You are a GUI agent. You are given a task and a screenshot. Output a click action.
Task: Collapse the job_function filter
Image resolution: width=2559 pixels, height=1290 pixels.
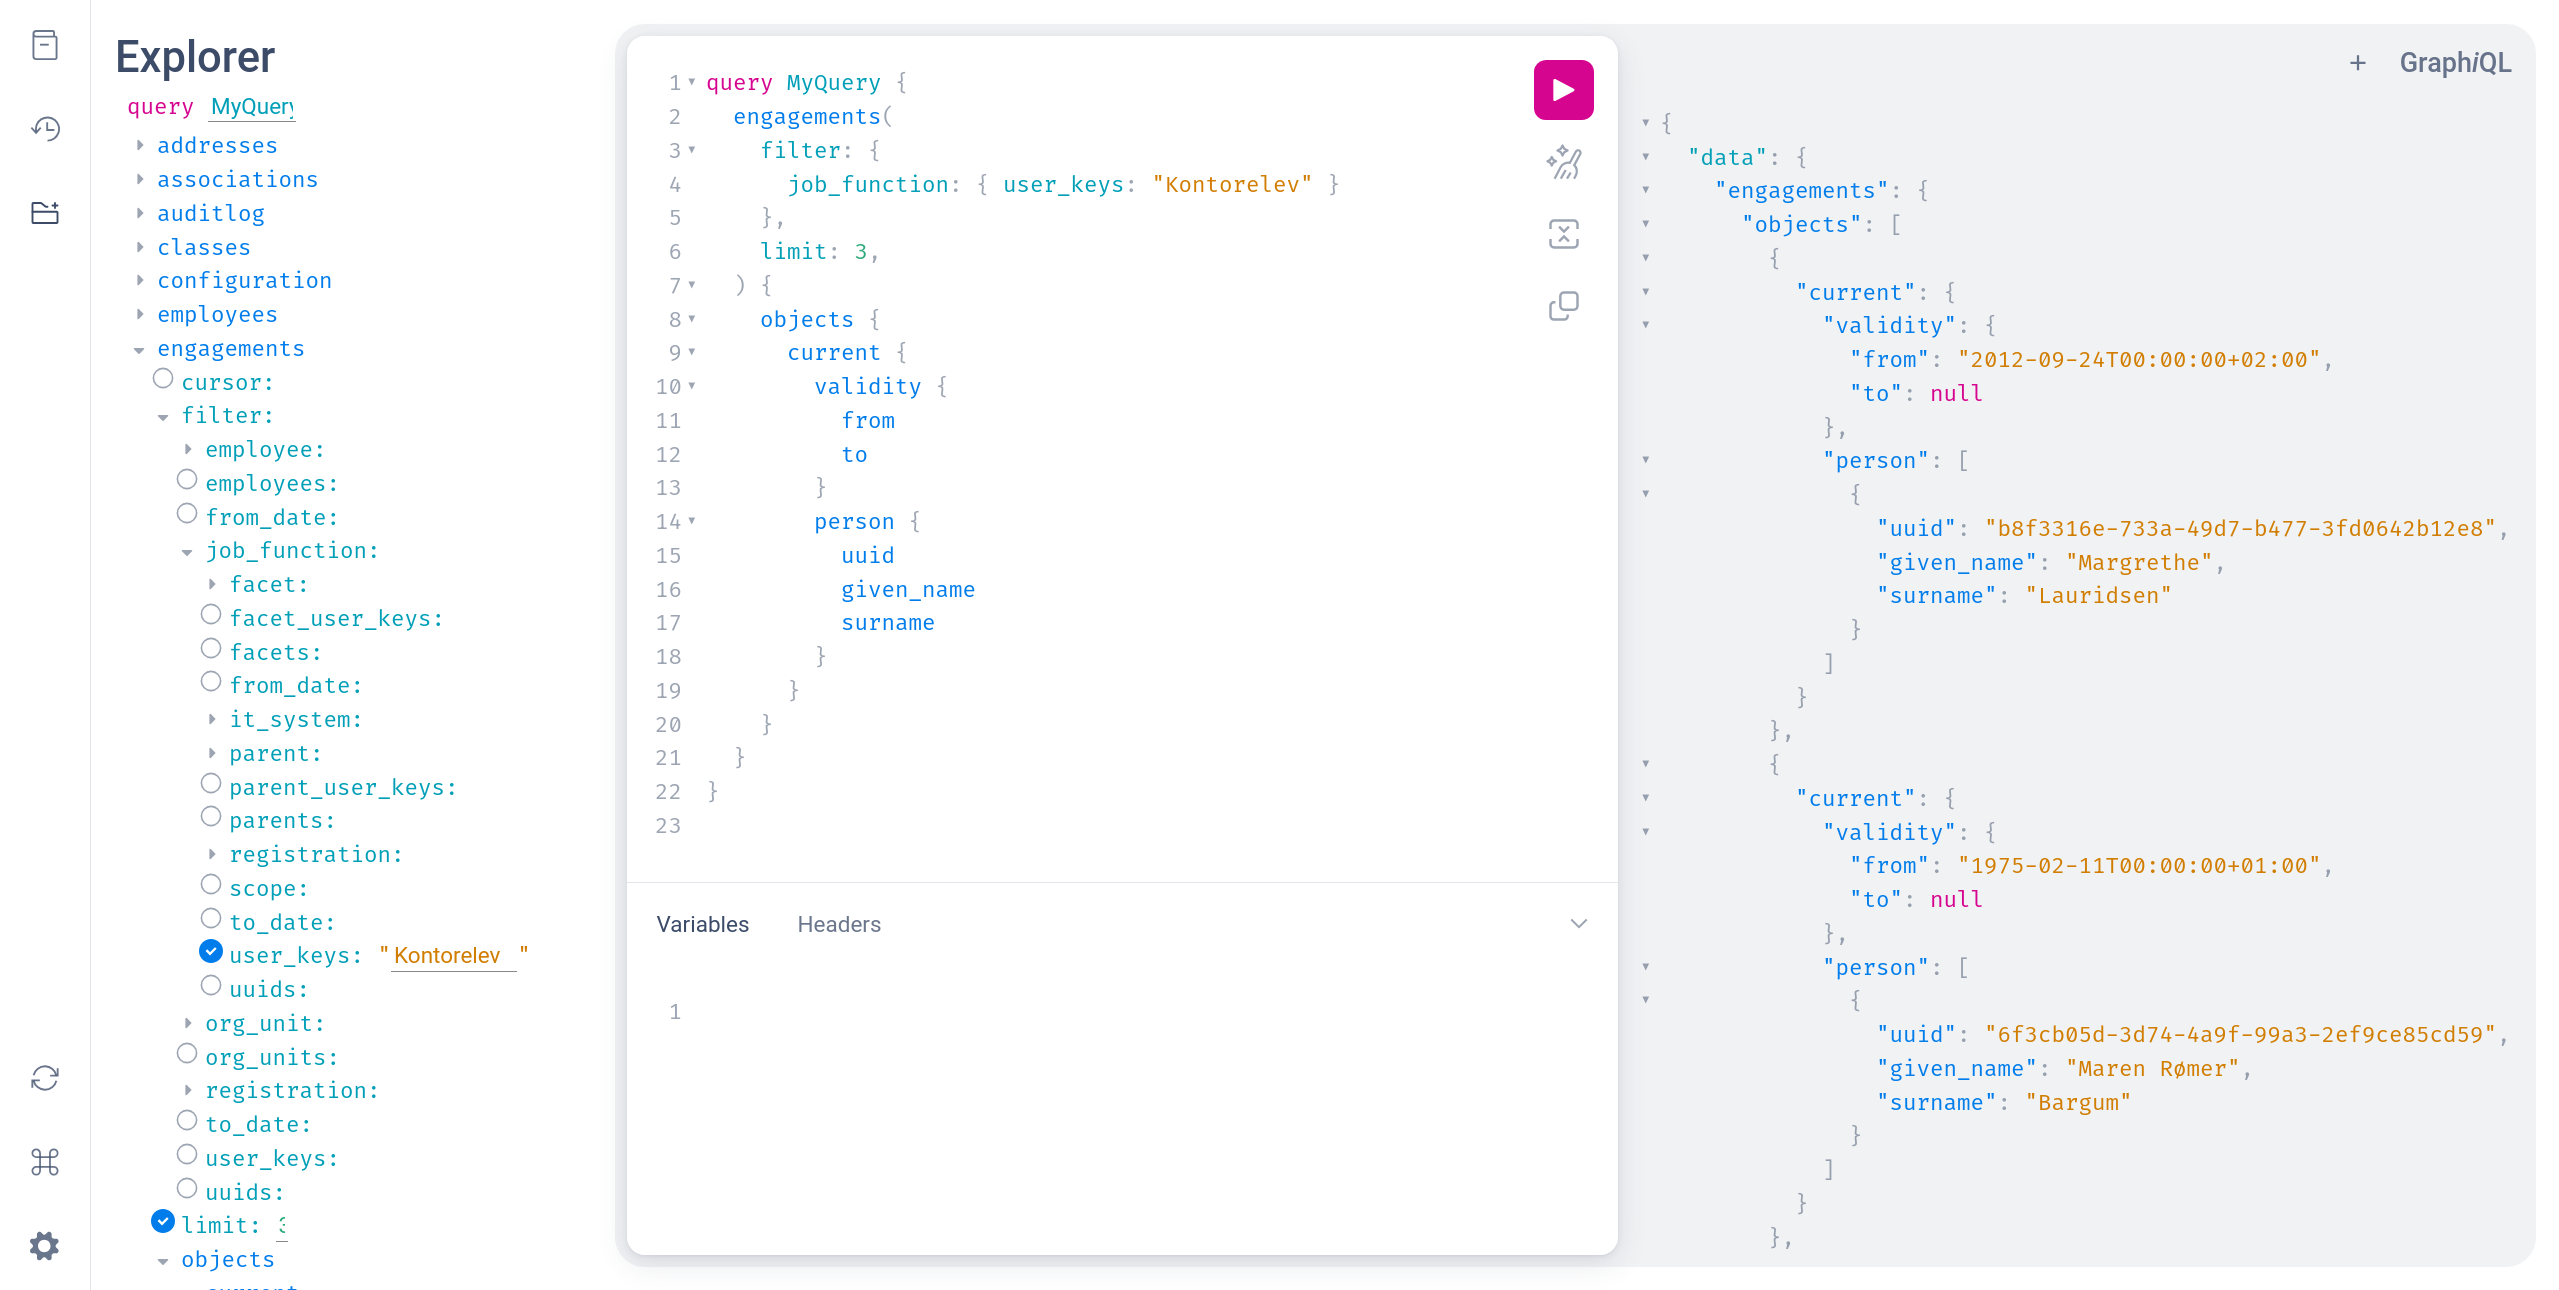click(188, 552)
